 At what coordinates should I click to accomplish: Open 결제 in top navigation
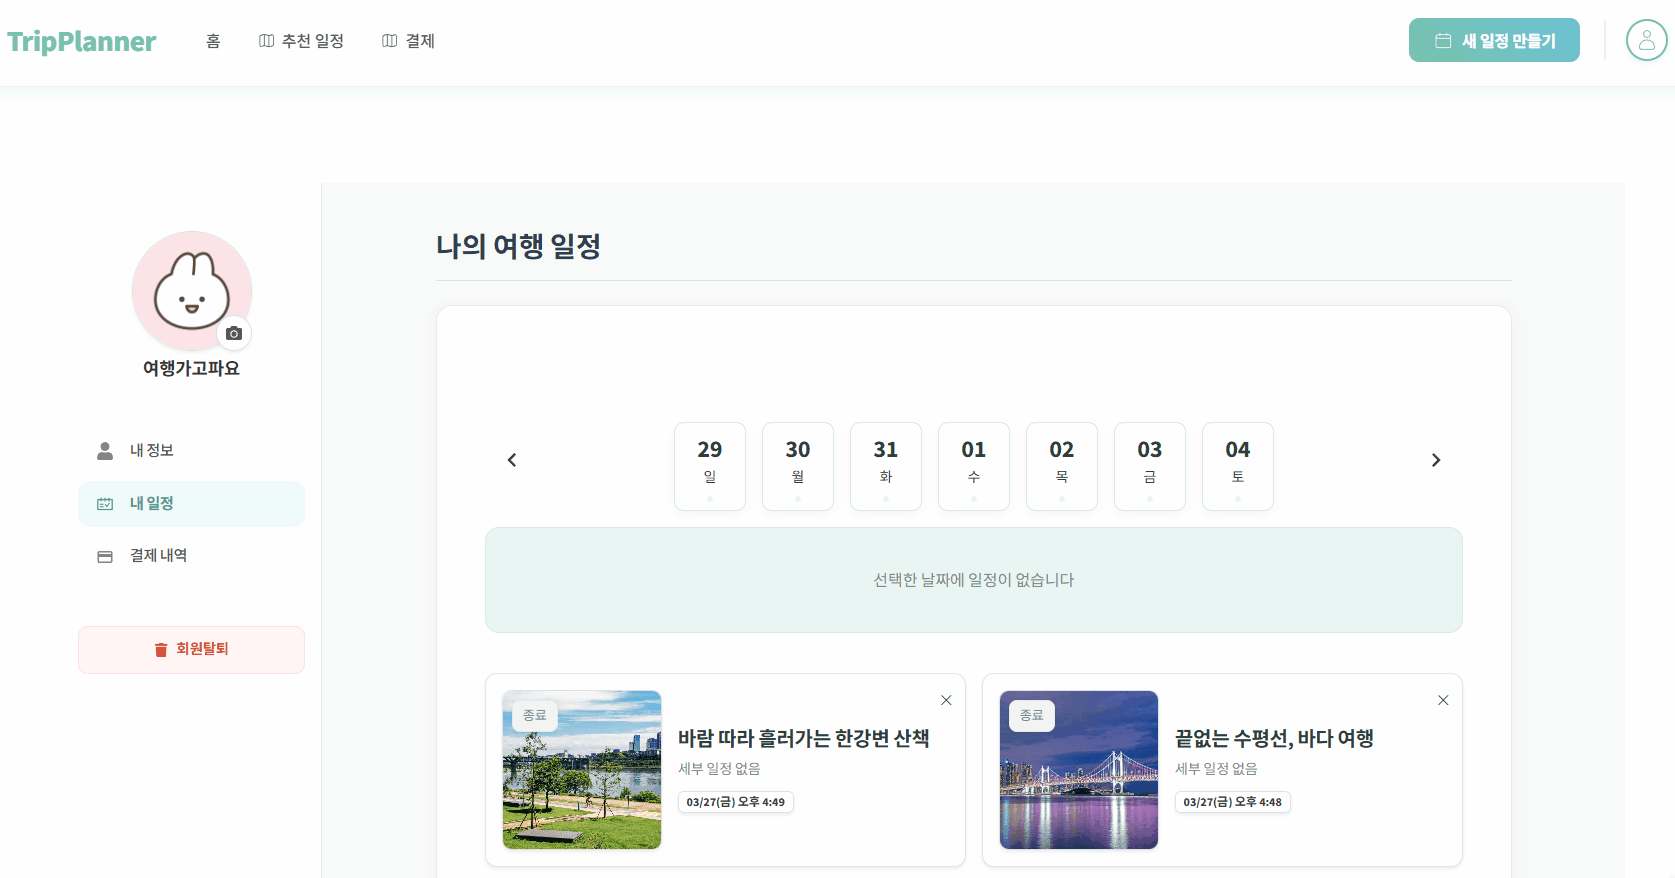click(x=408, y=41)
